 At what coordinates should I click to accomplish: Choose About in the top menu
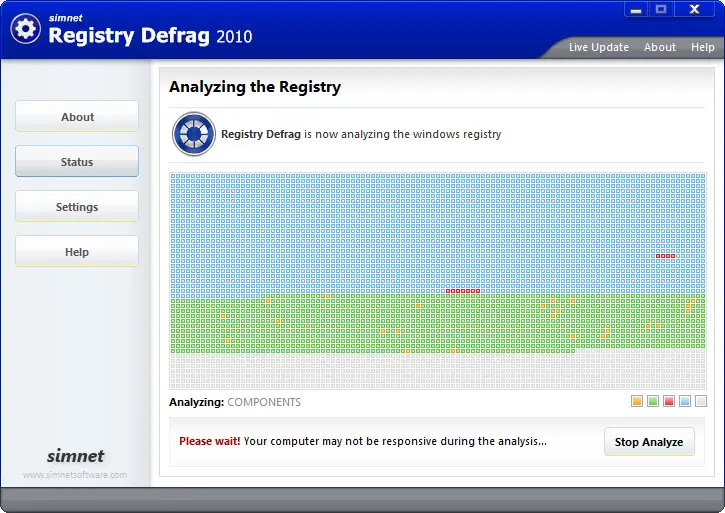pyautogui.click(x=660, y=47)
